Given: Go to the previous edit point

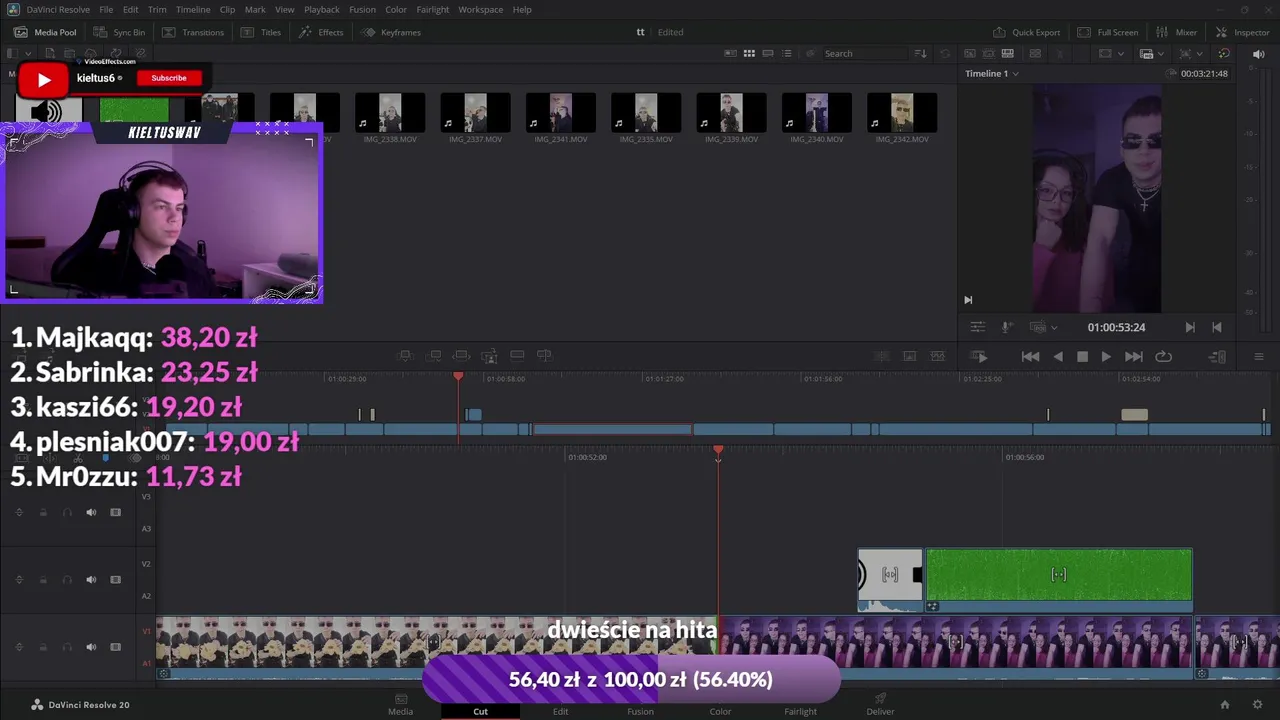Looking at the screenshot, I should tap(1216, 327).
